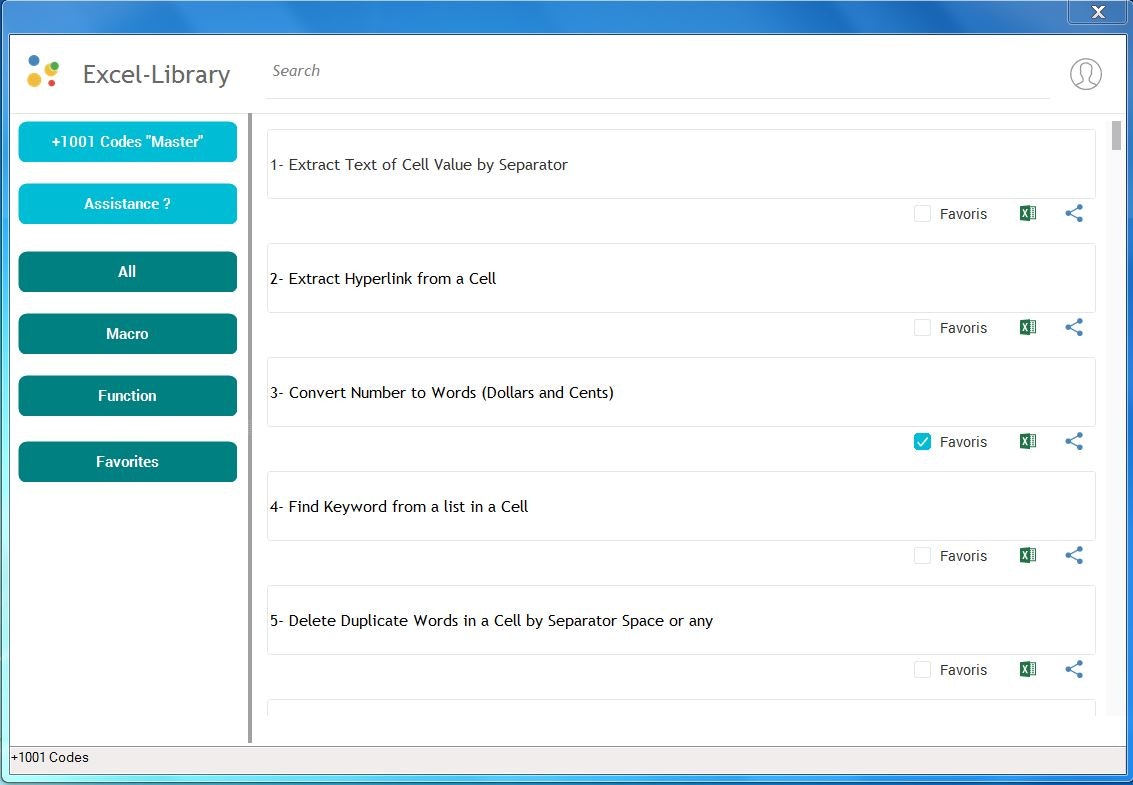Share the Convert Number to Words code
The height and width of the screenshot is (785, 1133).
(x=1074, y=441)
